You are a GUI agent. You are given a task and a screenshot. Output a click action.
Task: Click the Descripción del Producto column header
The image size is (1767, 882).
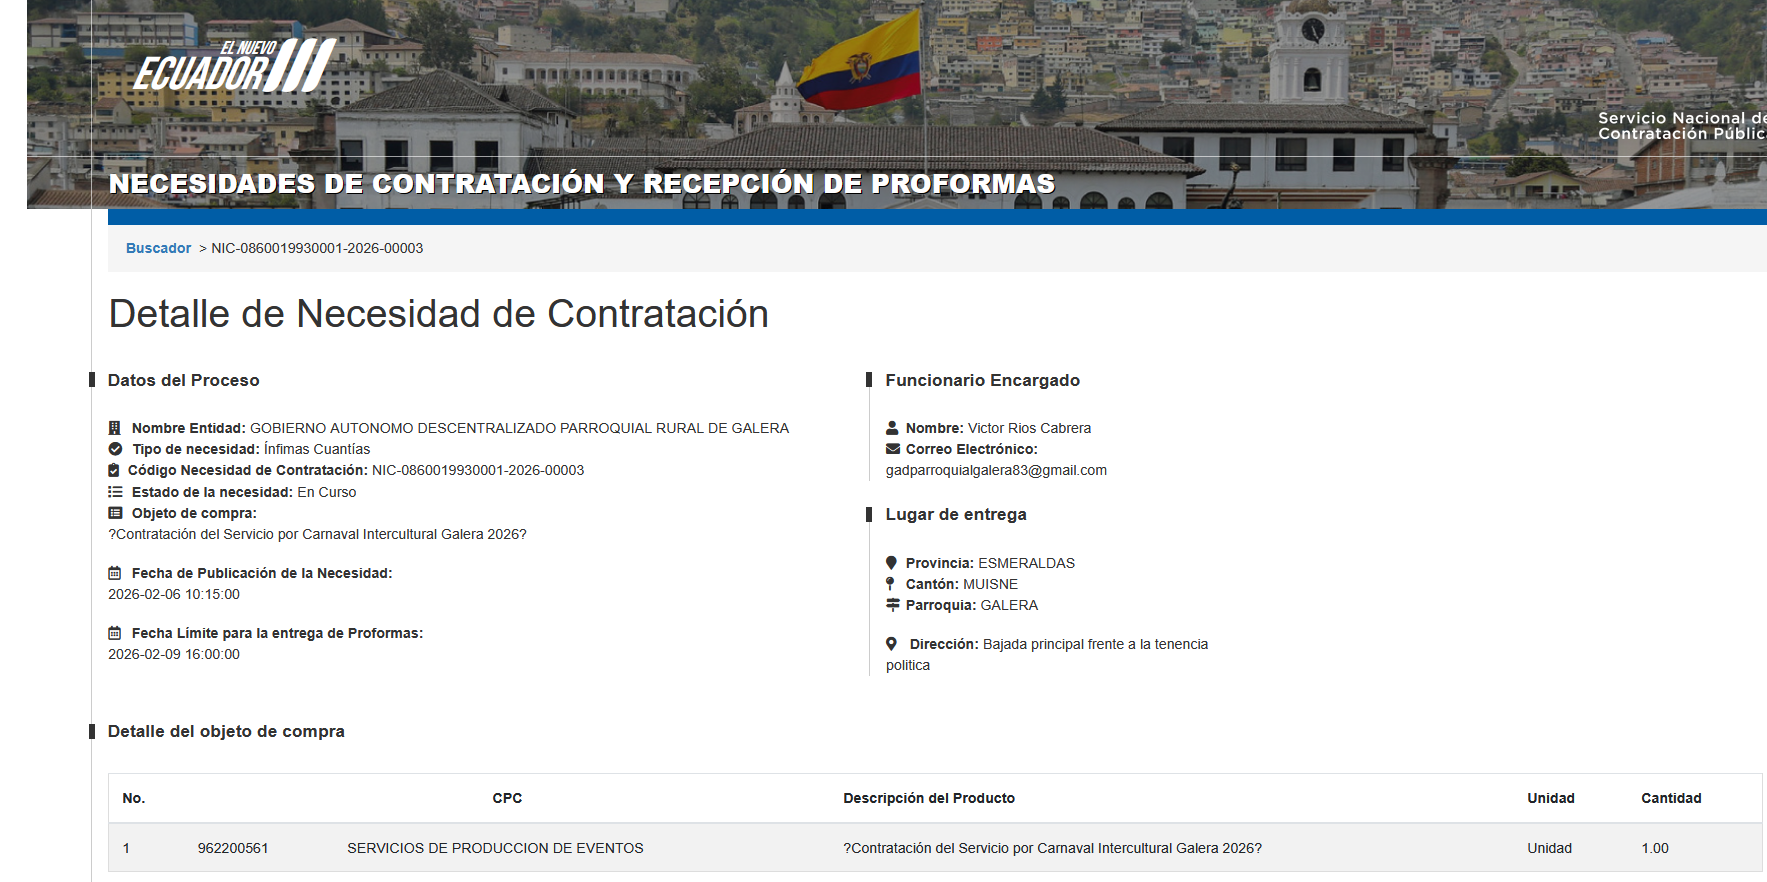click(928, 798)
